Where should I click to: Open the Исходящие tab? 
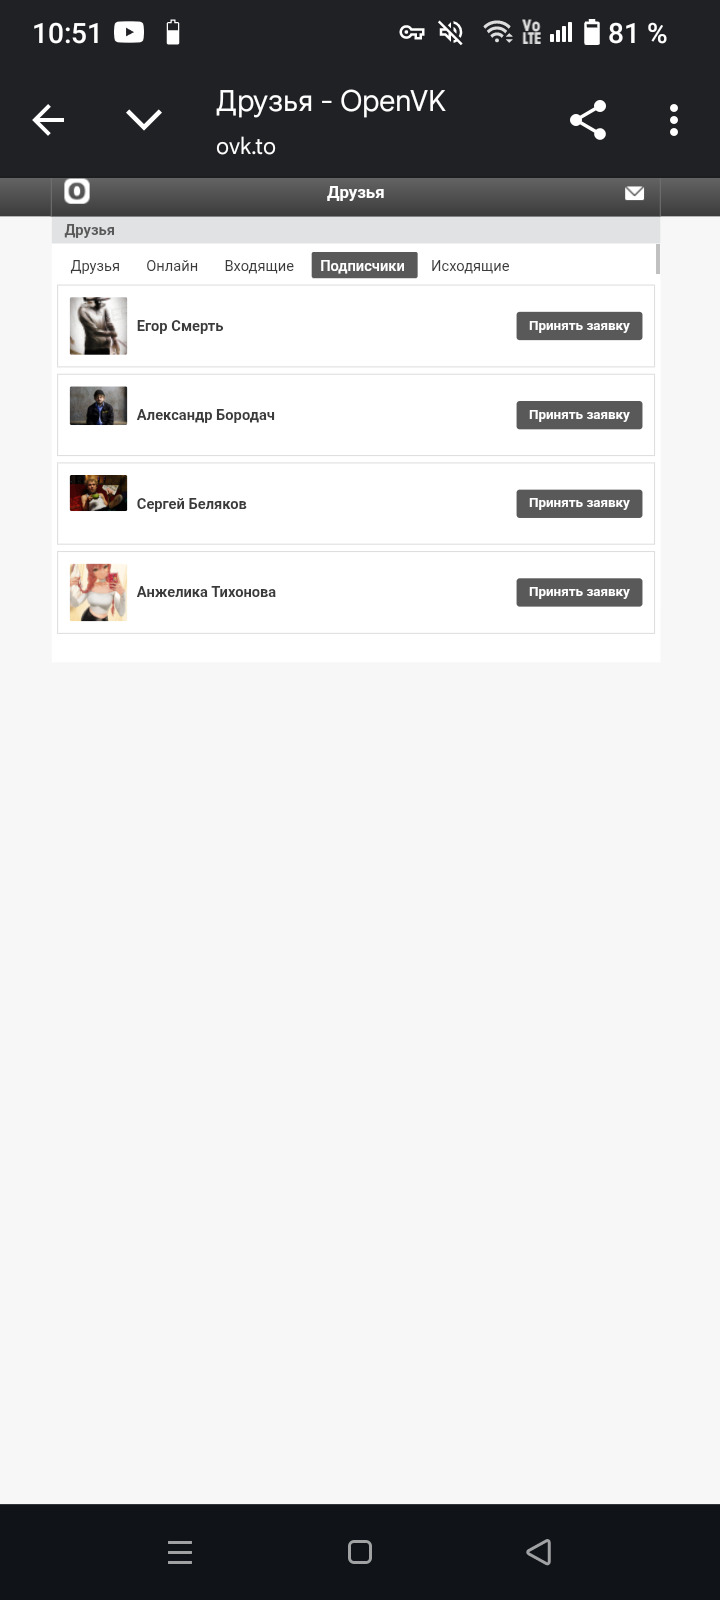(x=470, y=266)
